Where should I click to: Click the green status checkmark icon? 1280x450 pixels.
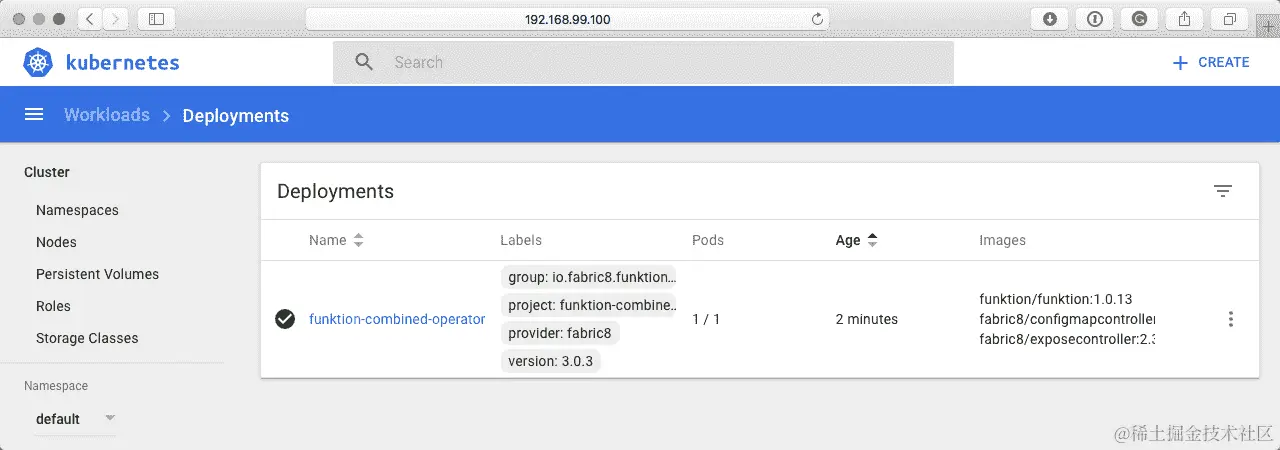(x=285, y=319)
